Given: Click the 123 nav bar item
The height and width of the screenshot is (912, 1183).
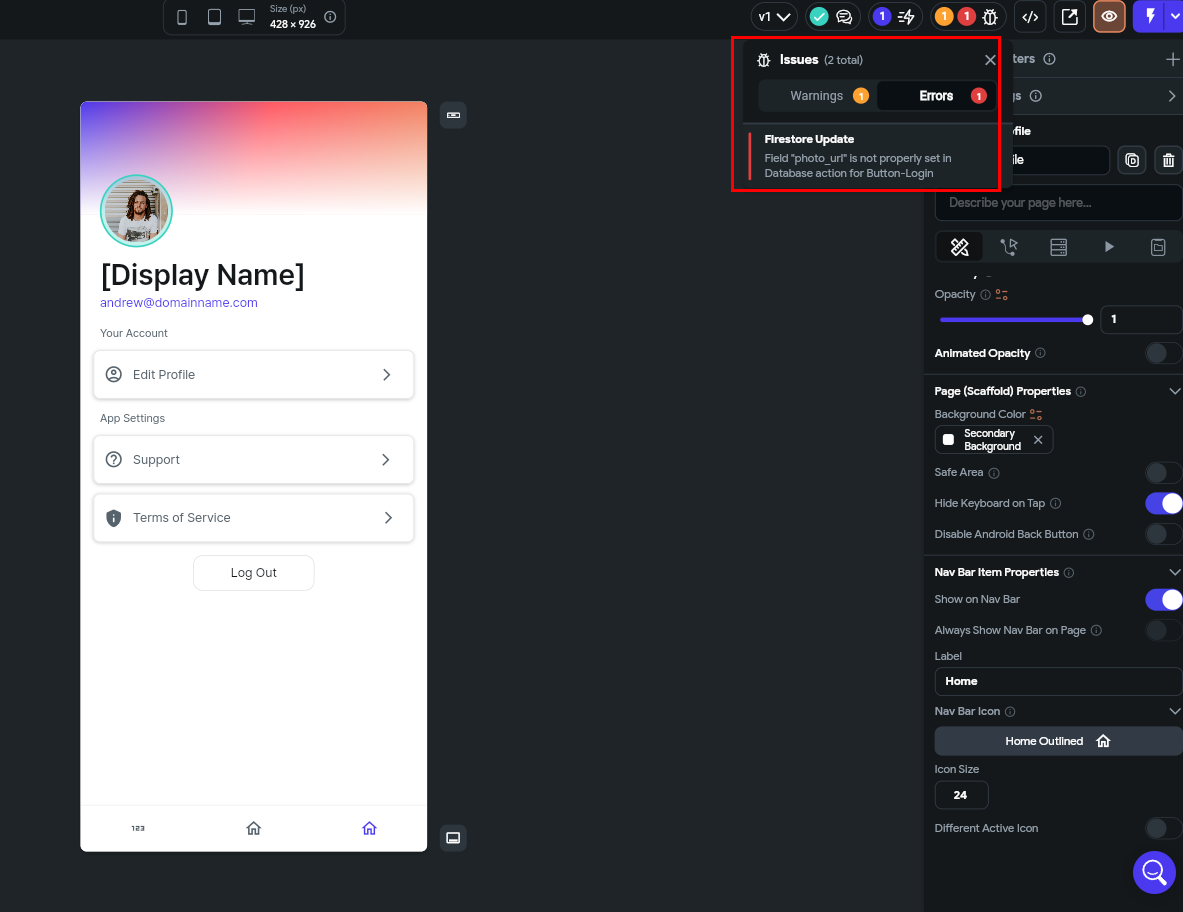Looking at the screenshot, I should coord(138,828).
